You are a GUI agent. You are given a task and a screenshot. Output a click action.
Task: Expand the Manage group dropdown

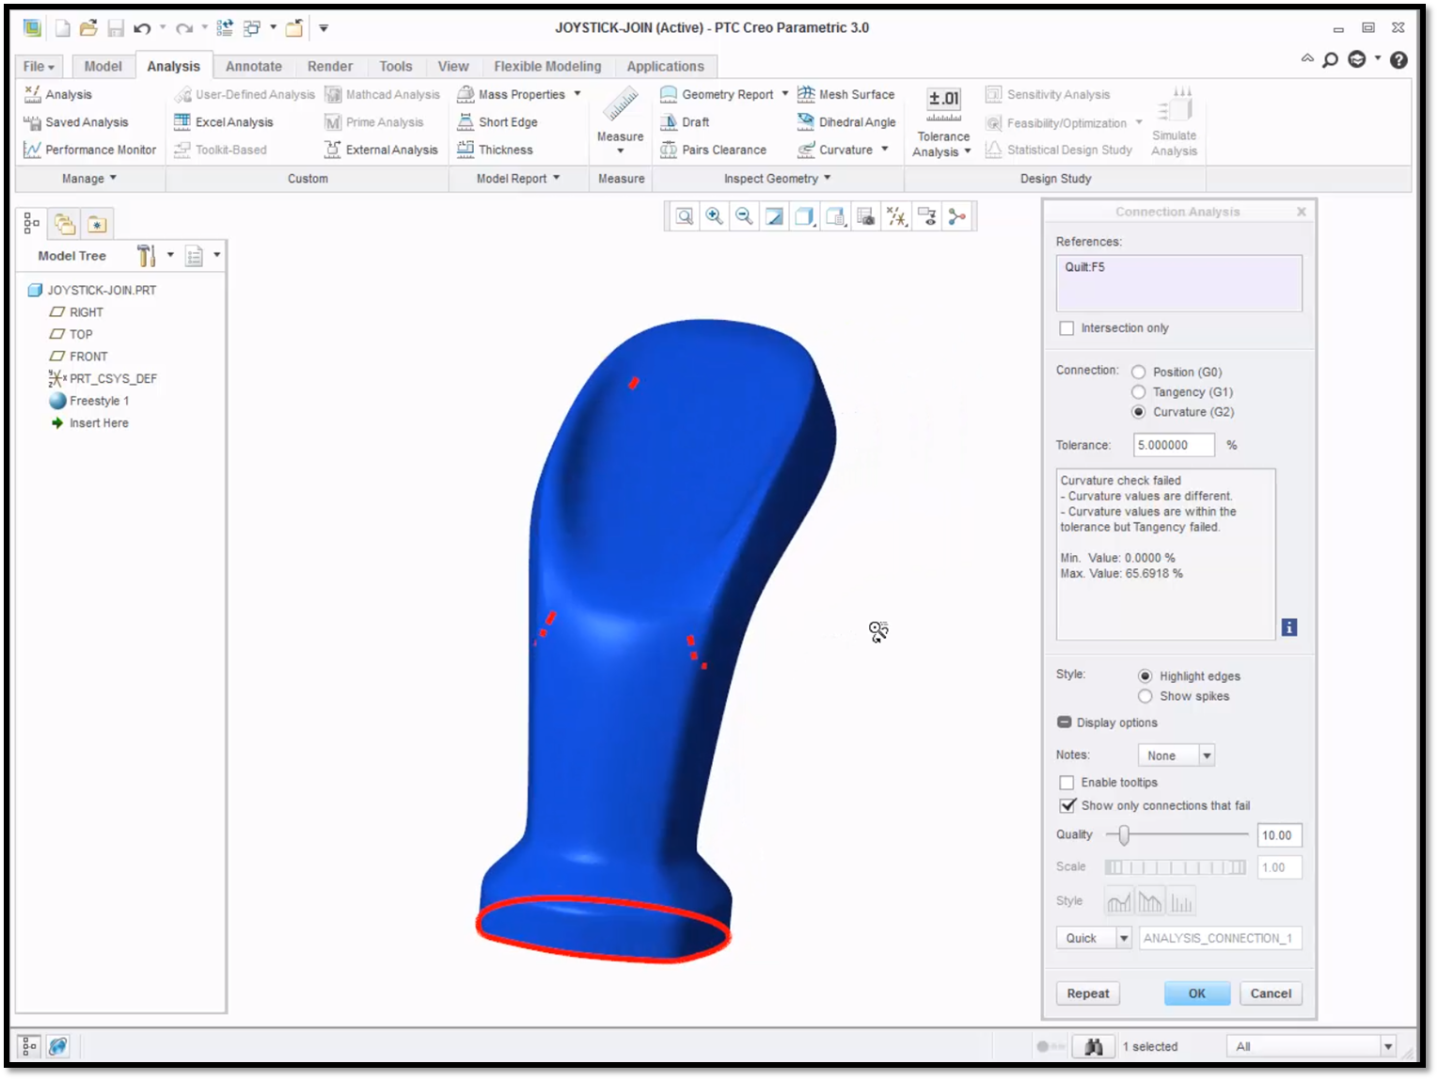click(x=89, y=178)
